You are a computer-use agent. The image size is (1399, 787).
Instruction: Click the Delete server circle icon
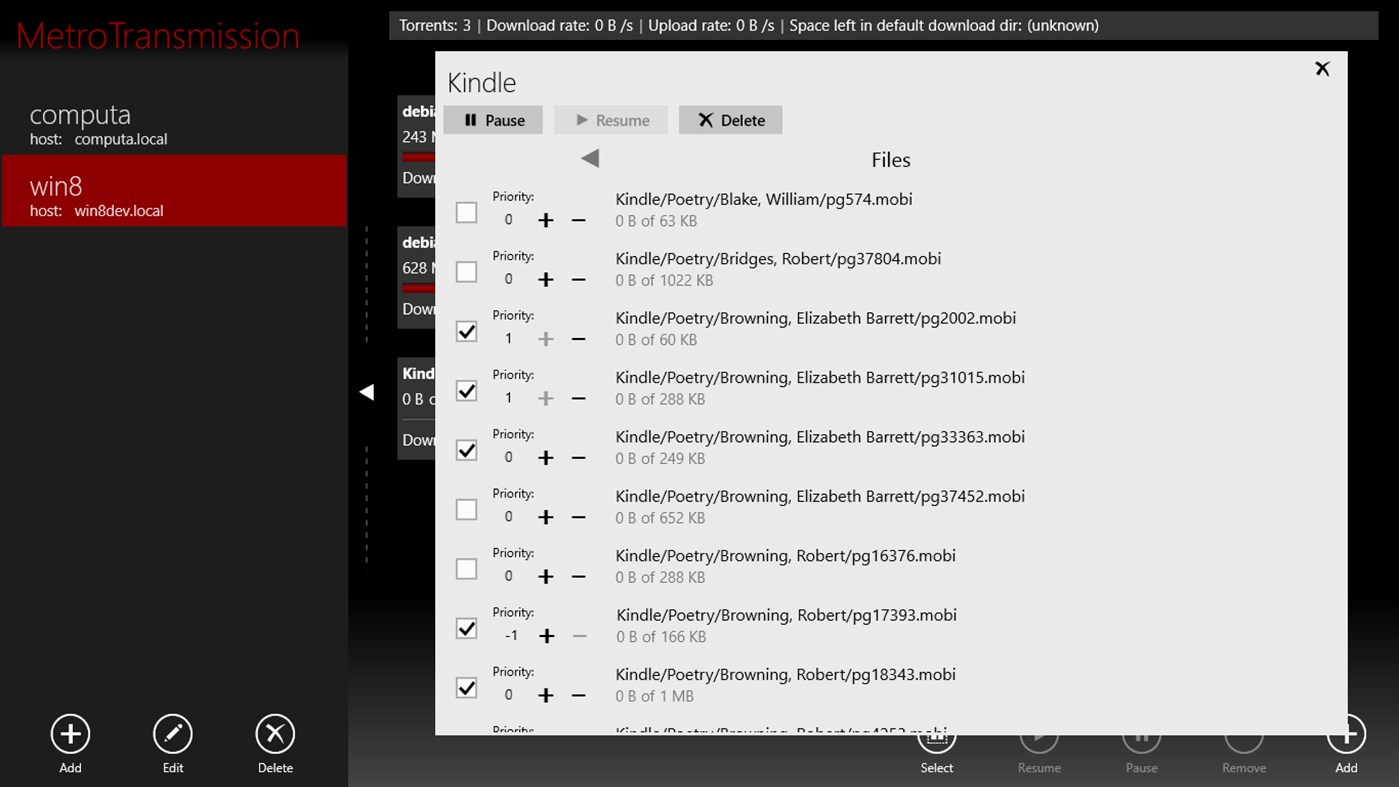275,734
